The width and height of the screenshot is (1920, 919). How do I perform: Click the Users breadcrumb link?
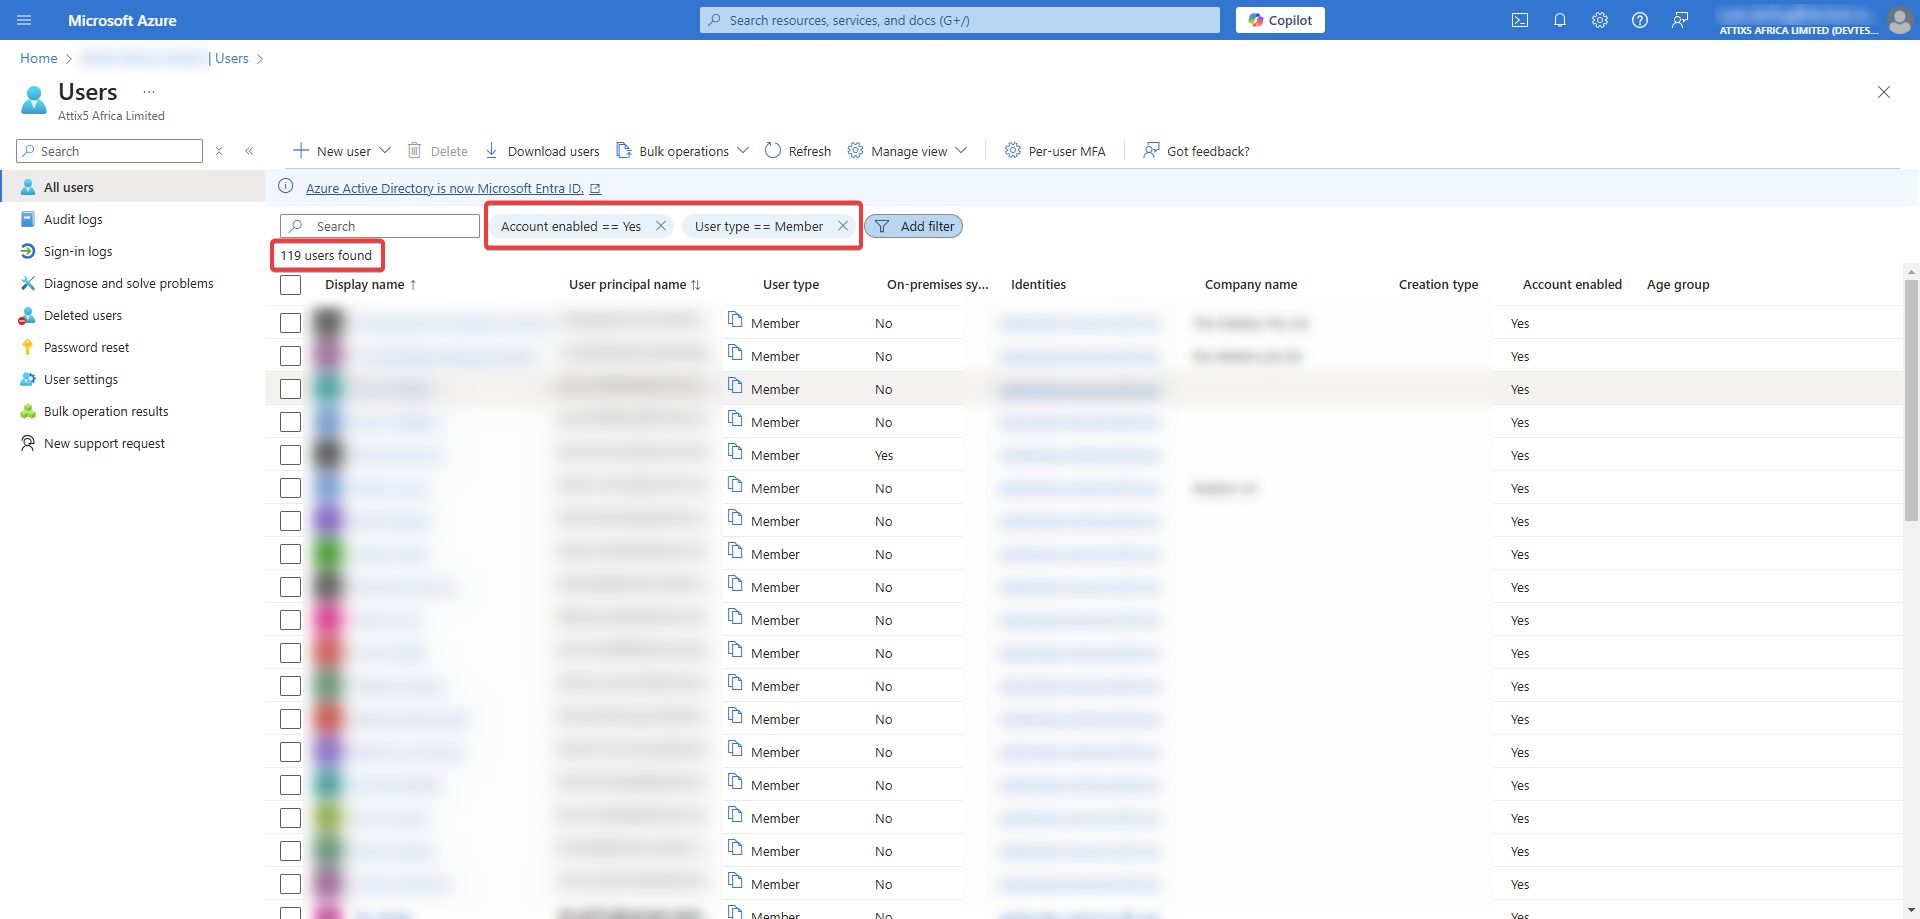click(232, 58)
